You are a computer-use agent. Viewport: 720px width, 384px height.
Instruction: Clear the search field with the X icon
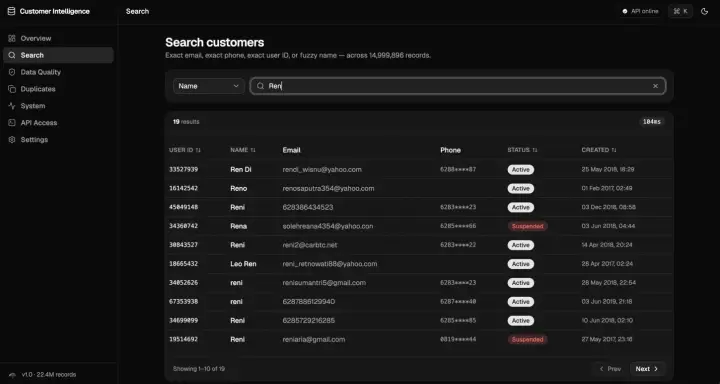(x=655, y=86)
